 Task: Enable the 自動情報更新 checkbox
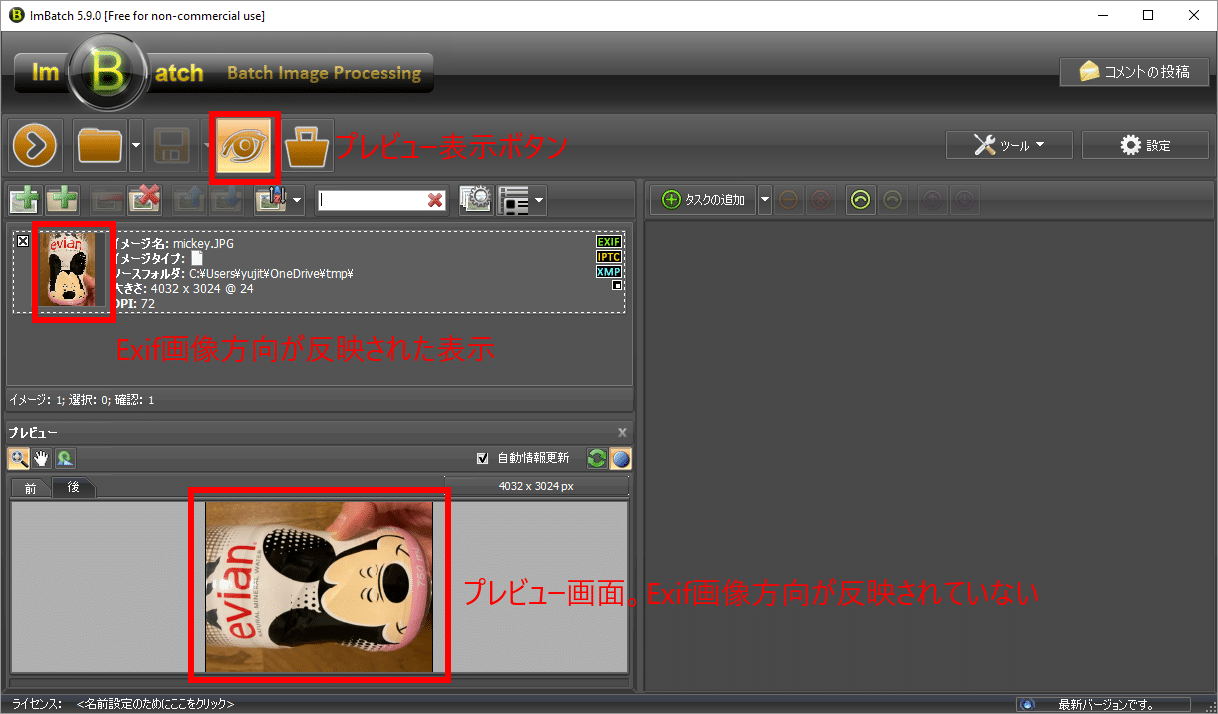pos(483,458)
